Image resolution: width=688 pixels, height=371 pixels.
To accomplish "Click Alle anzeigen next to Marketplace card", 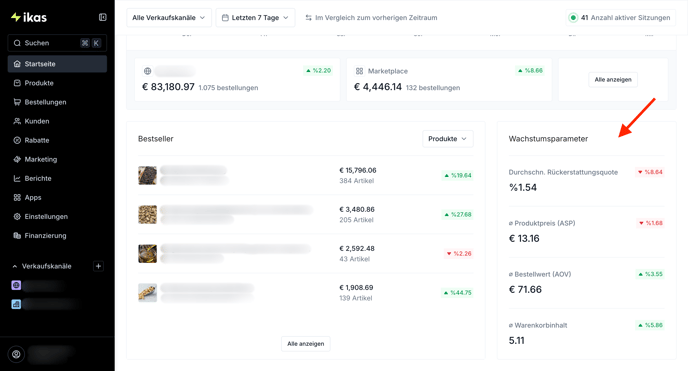I will coord(613,80).
